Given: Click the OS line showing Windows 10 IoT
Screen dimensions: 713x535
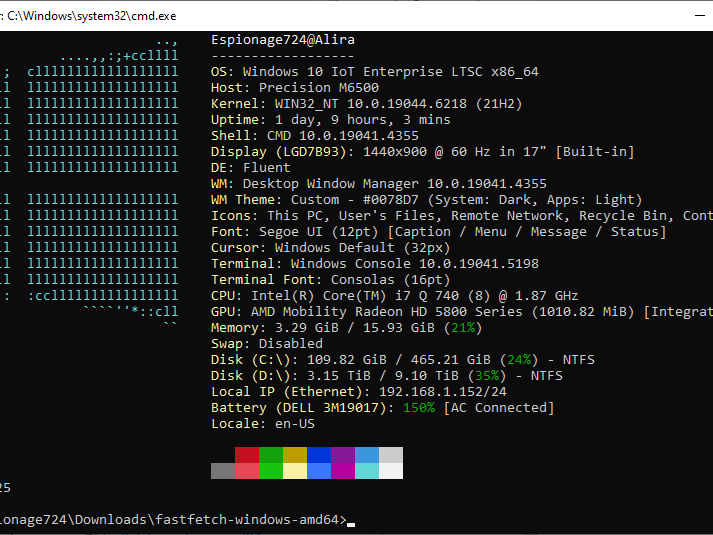Looking at the screenshot, I should 375,71.
